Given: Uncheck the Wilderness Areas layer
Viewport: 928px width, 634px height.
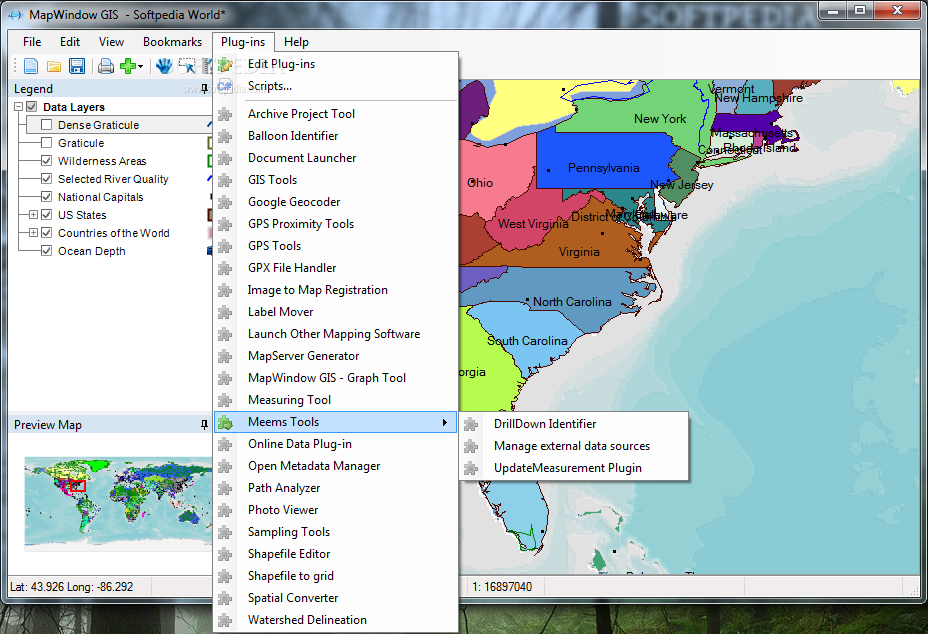Looking at the screenshot, I should (47, 160).
